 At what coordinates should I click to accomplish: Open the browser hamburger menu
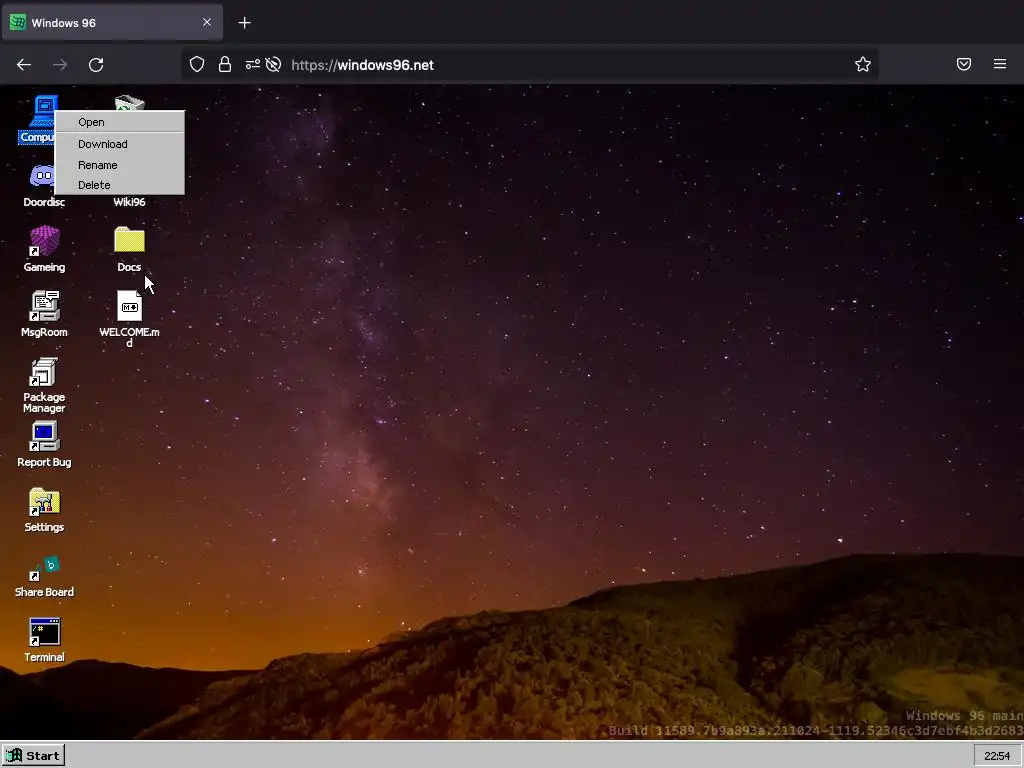(1000, 64)
